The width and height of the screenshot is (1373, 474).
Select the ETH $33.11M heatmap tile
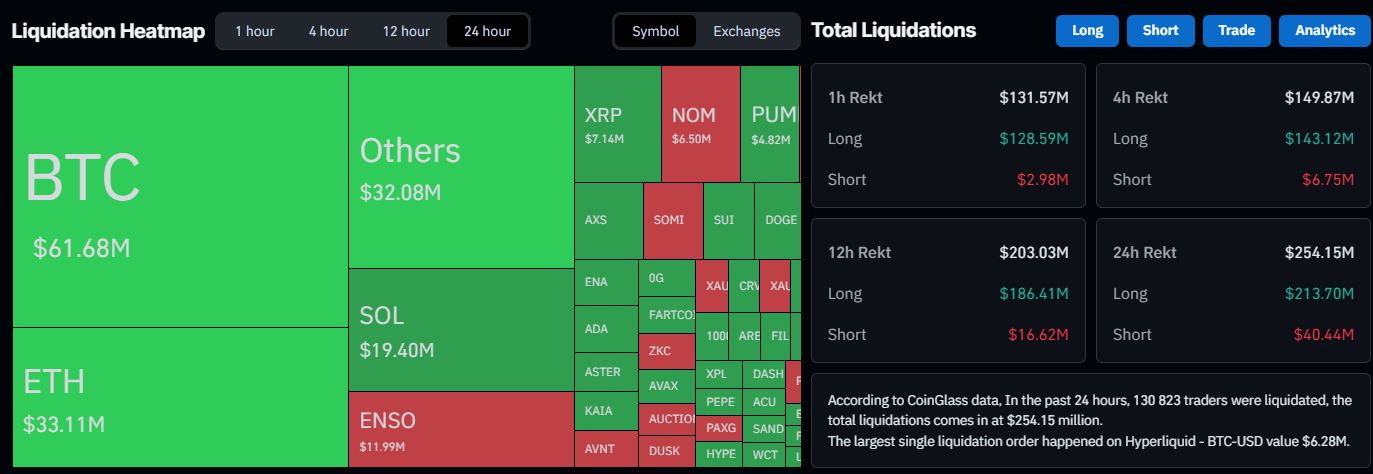pyautogui.click(x=180, y=397)
